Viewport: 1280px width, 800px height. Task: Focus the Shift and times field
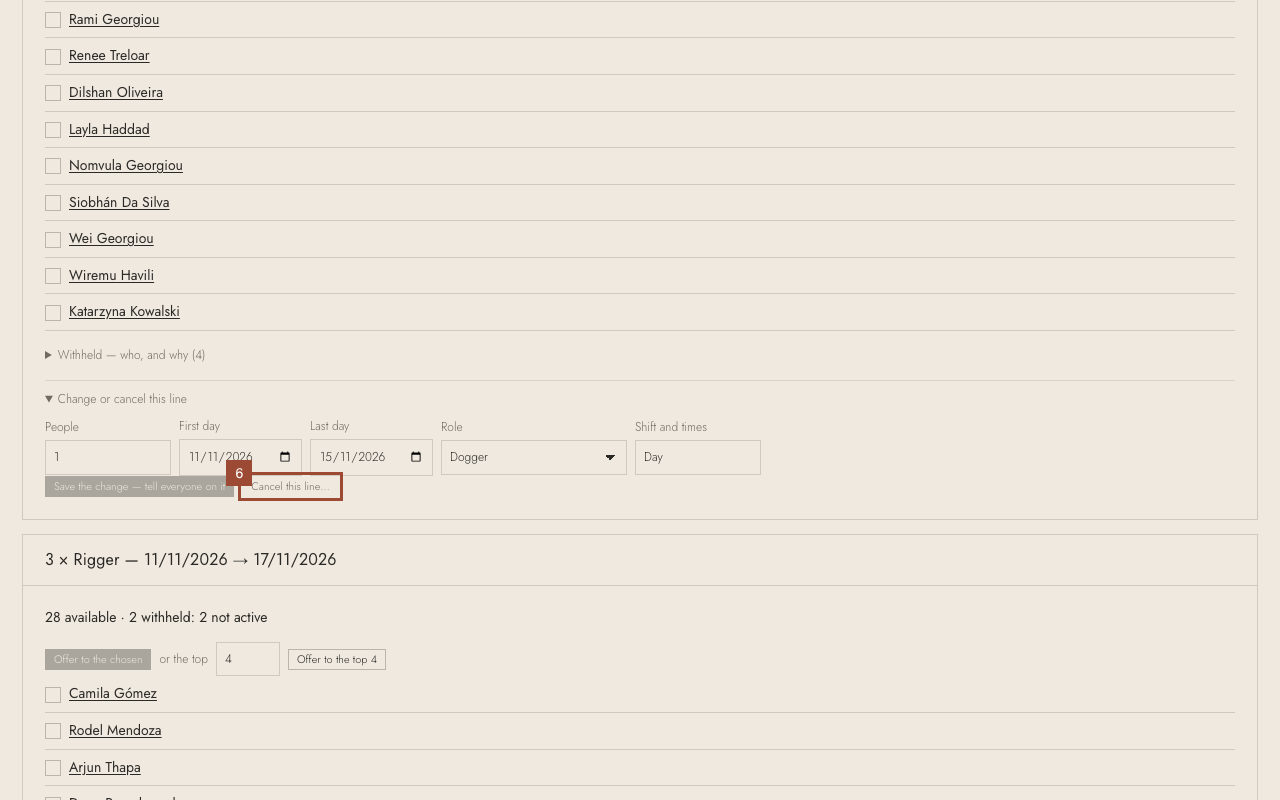click(698, 457)
